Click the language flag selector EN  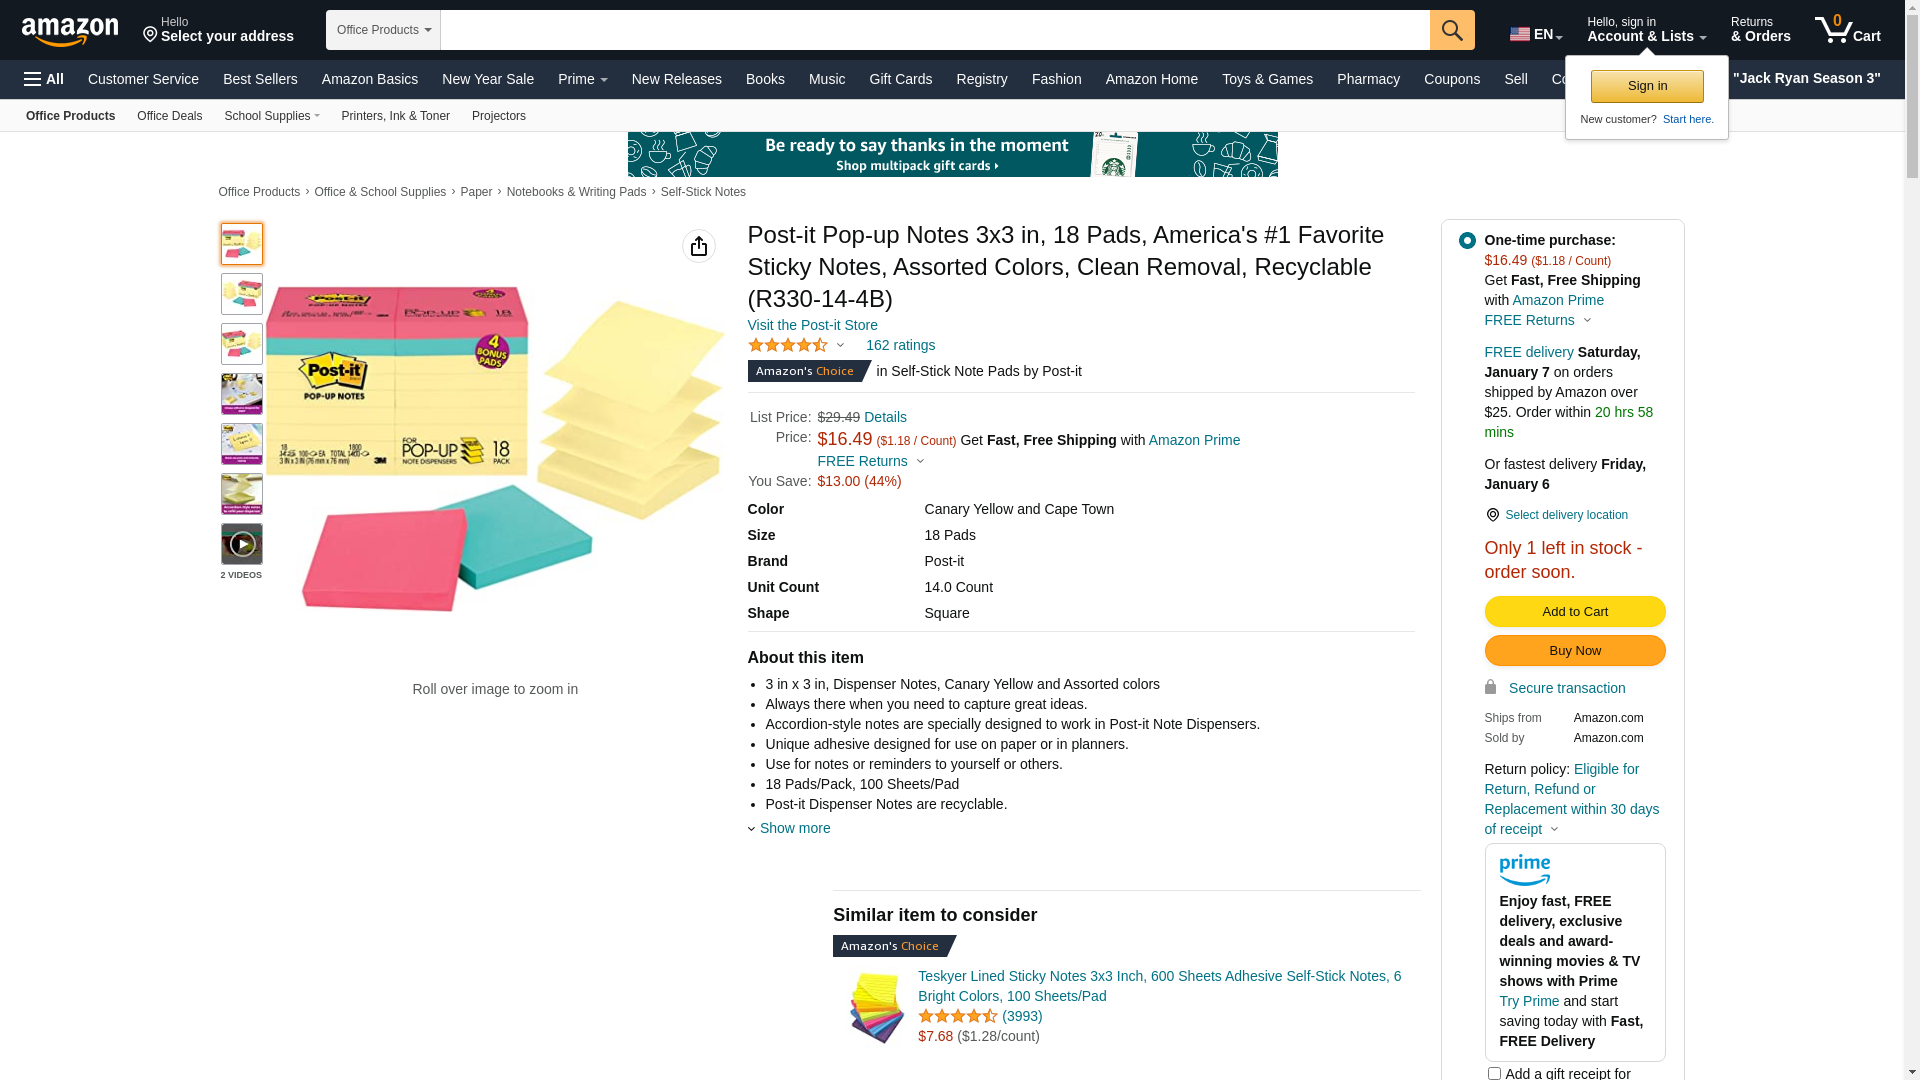tap(1536, 34)
